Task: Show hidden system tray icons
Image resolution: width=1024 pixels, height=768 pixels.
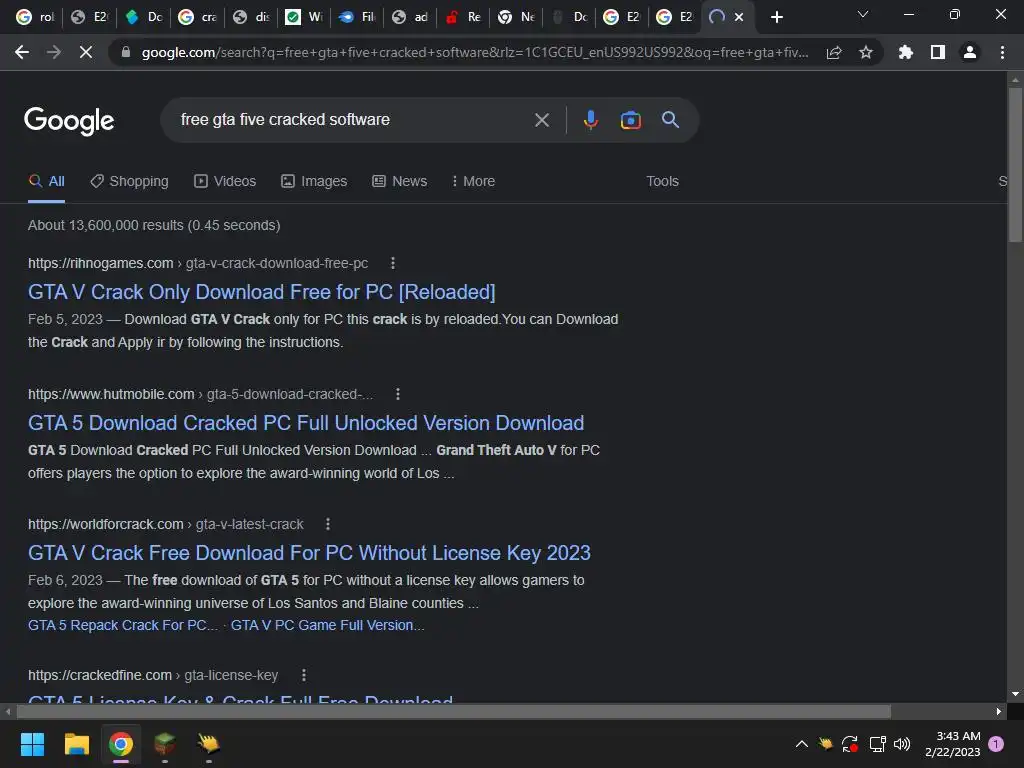Action: [801, 744]
